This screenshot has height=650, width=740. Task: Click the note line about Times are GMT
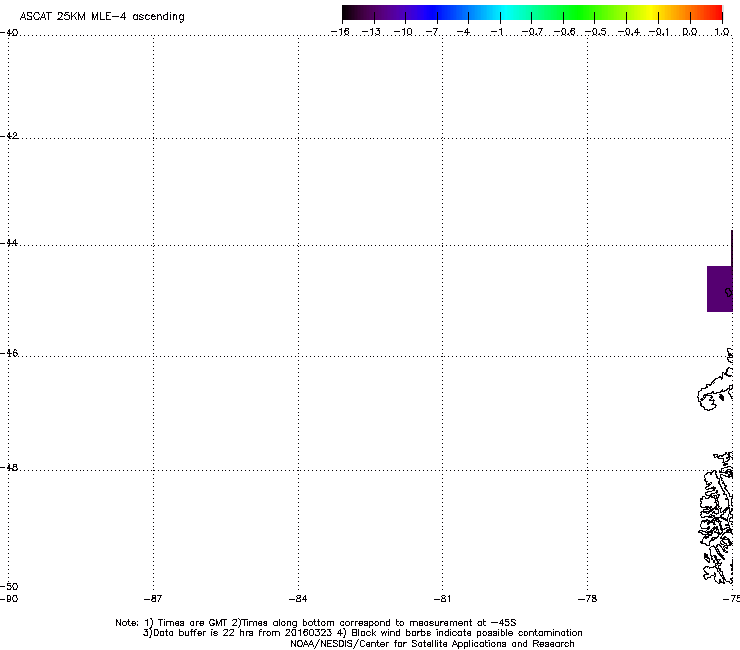tap(316, 623)
